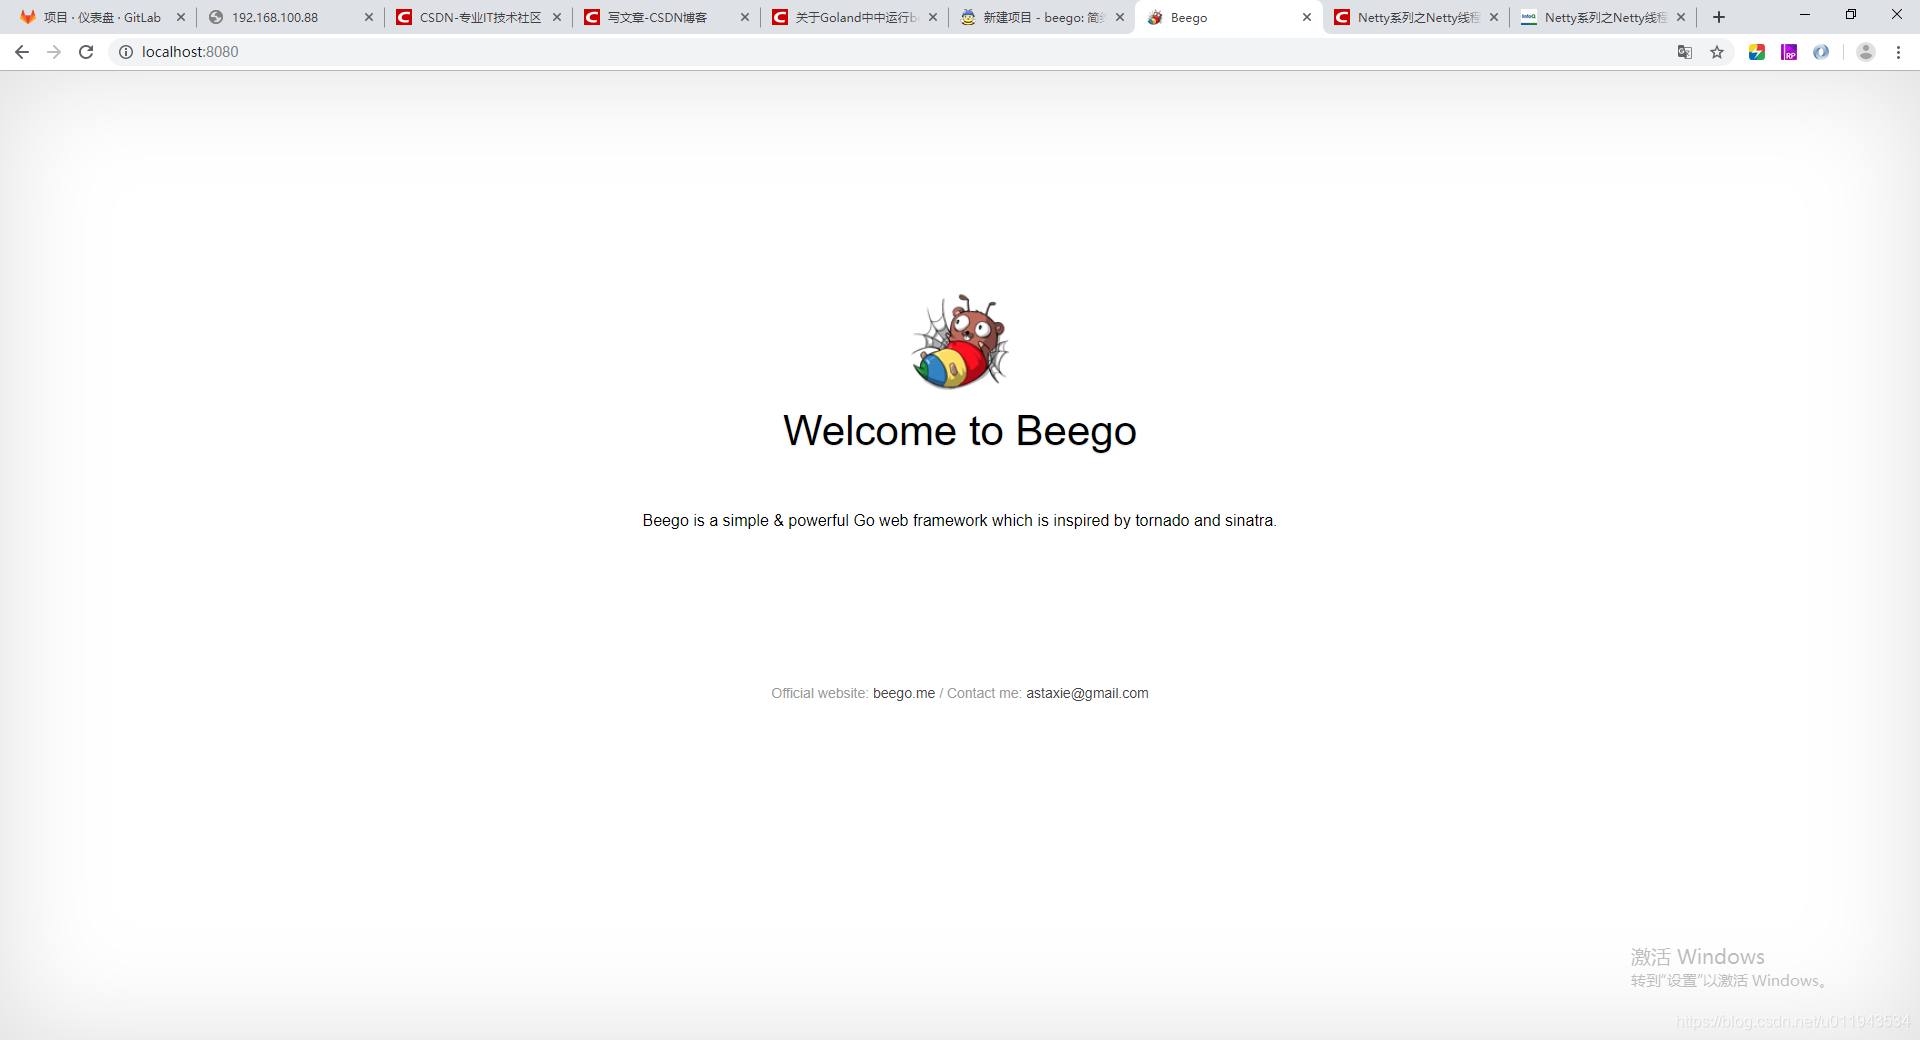The image size is (1920, 1040).
Task: Click the 'Official website:' label
Action: [820, 693]
